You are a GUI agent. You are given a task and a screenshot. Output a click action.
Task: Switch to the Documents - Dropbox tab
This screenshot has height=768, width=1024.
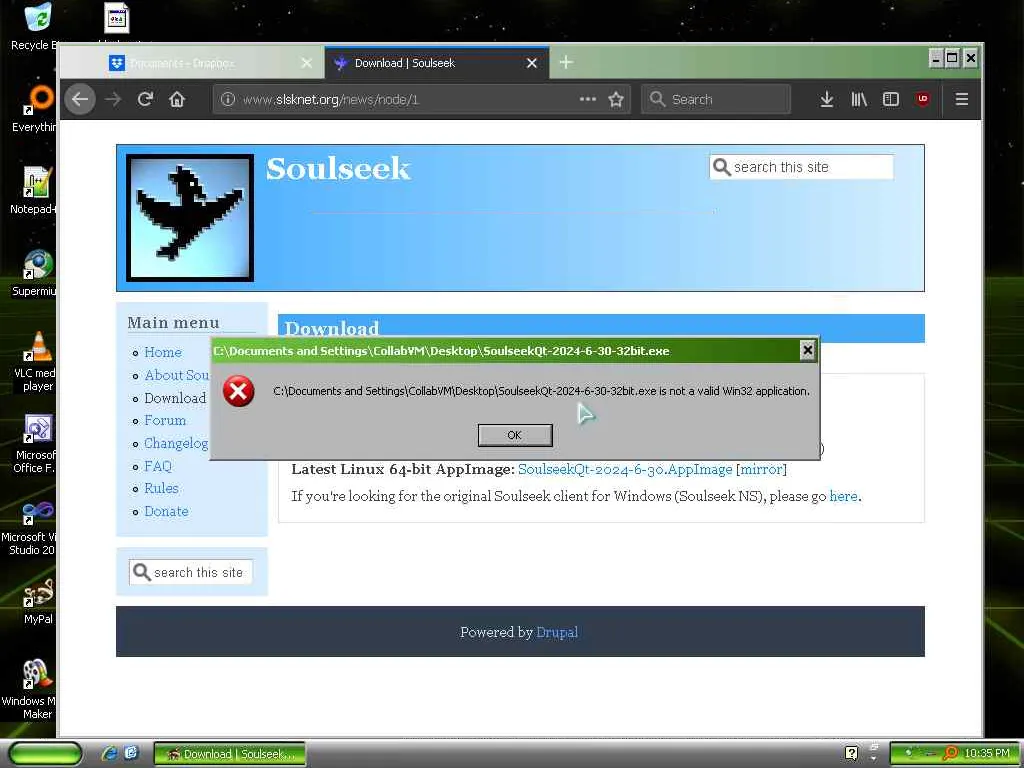192,63
